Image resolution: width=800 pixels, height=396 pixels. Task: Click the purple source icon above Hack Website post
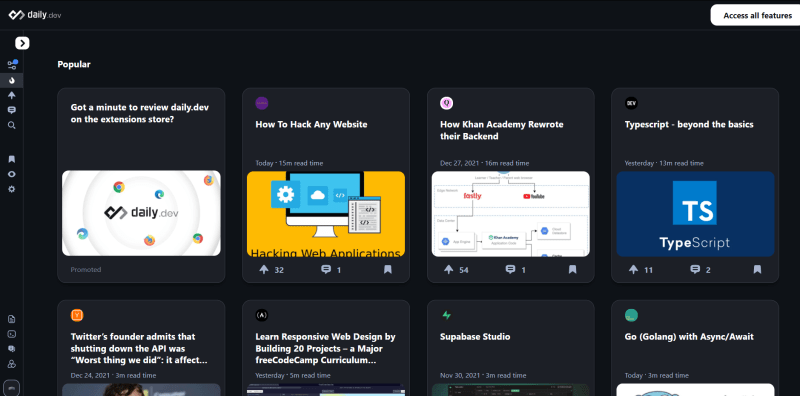(262, 103)
